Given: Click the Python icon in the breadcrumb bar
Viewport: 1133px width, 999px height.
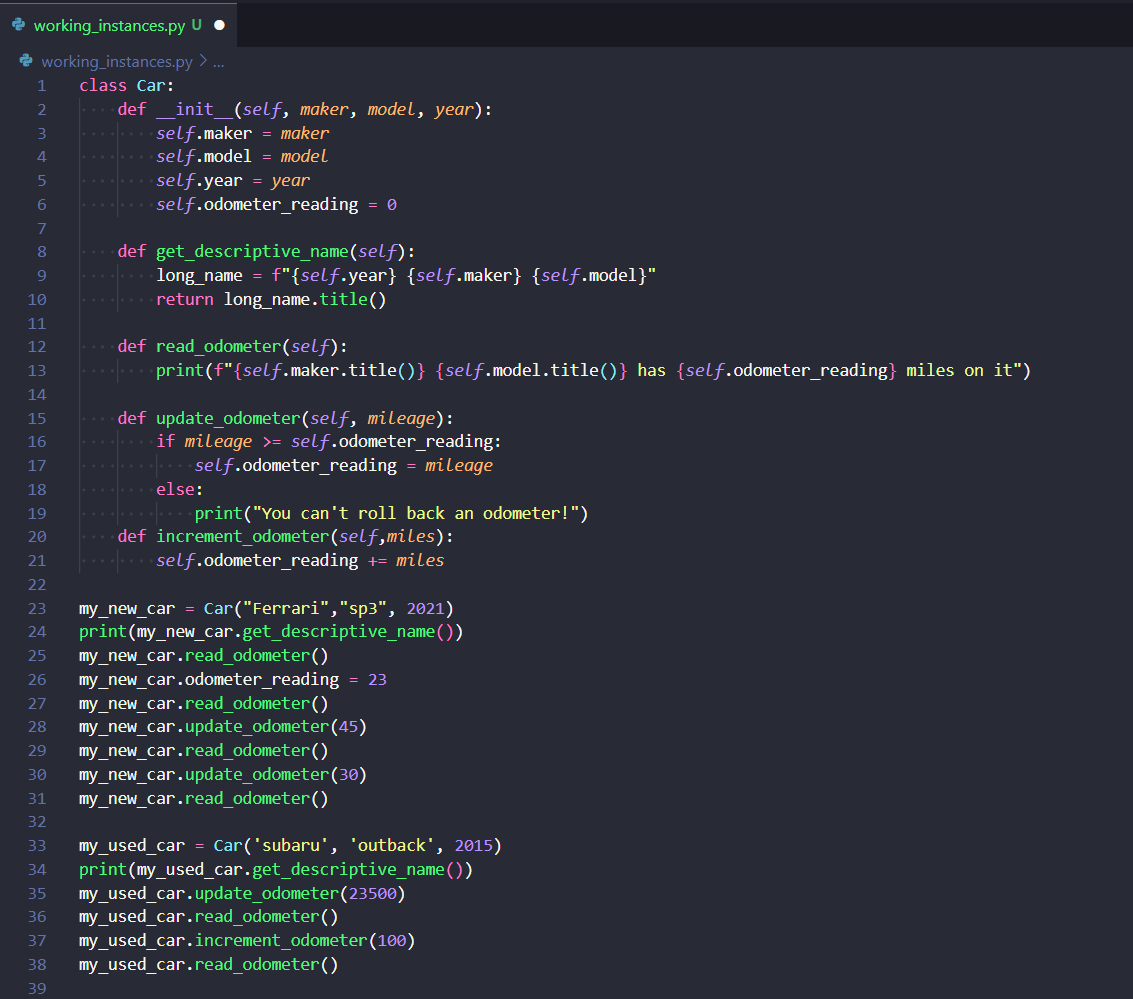Looking at the screenshot, I should tap(24, 60).
